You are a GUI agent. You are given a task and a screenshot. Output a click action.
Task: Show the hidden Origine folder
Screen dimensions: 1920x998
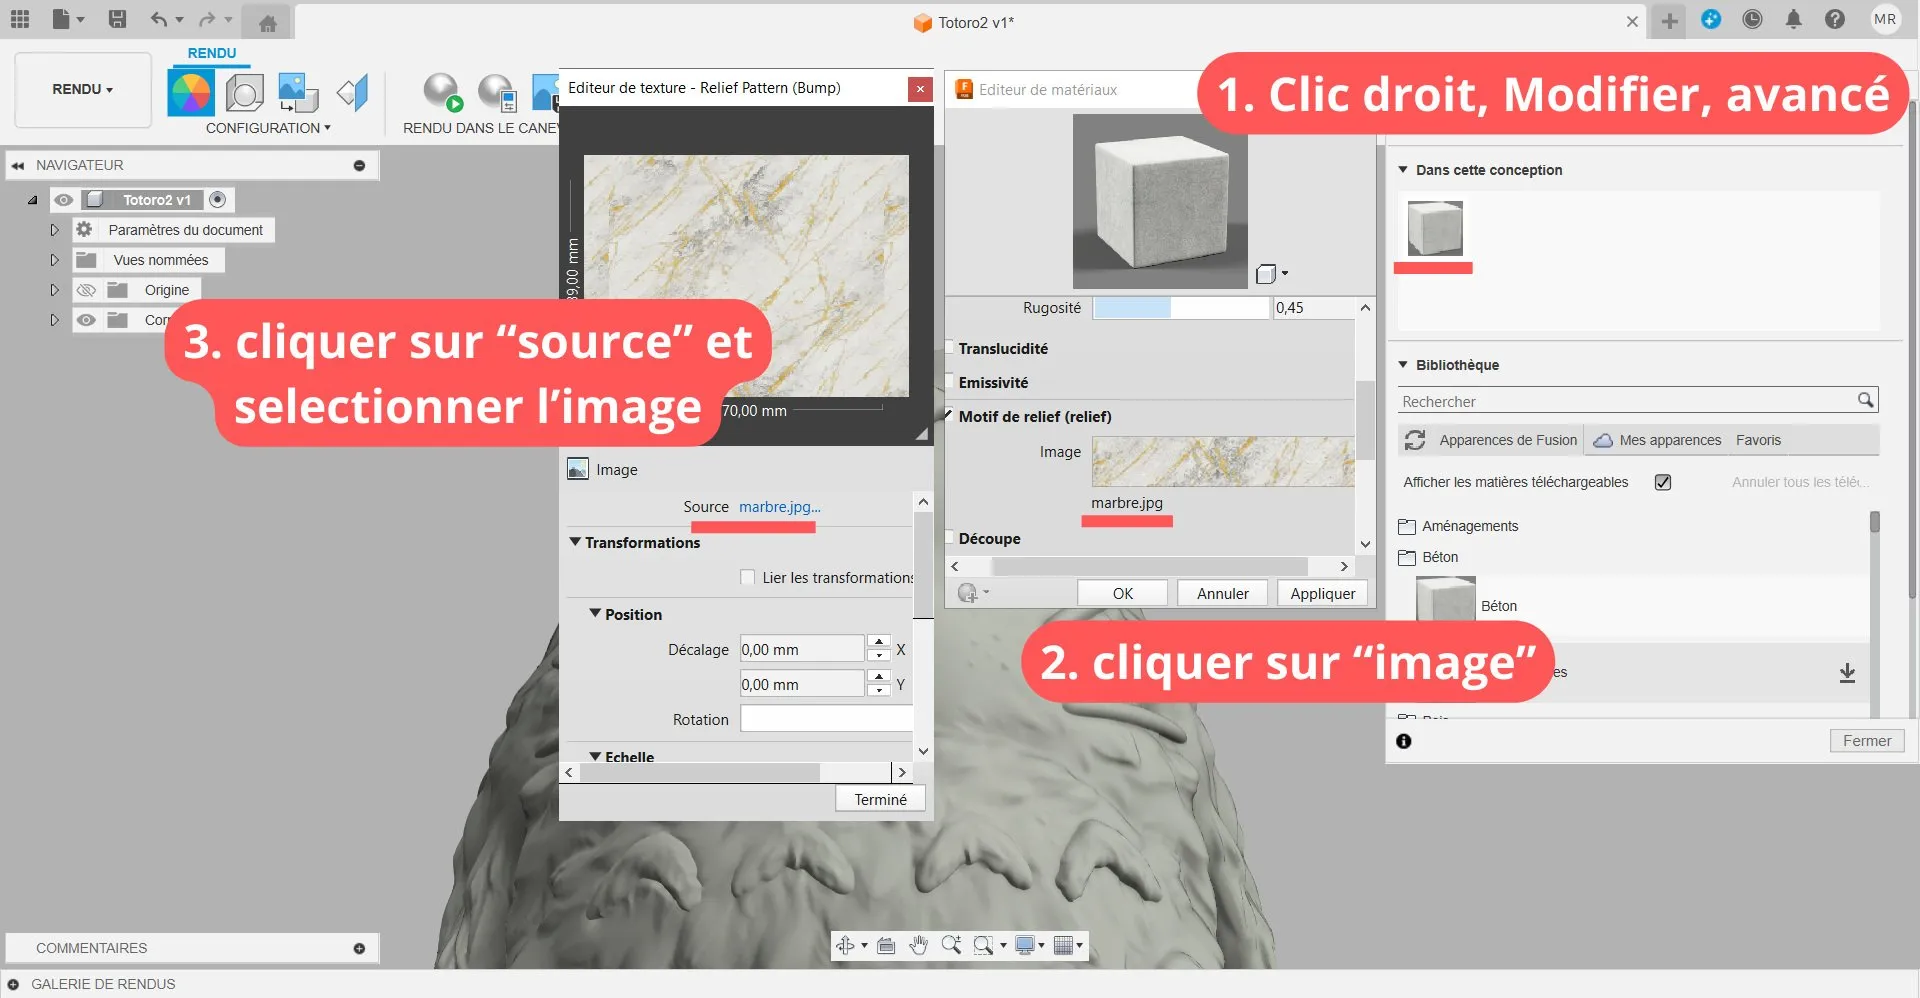(x=86, y=290)
